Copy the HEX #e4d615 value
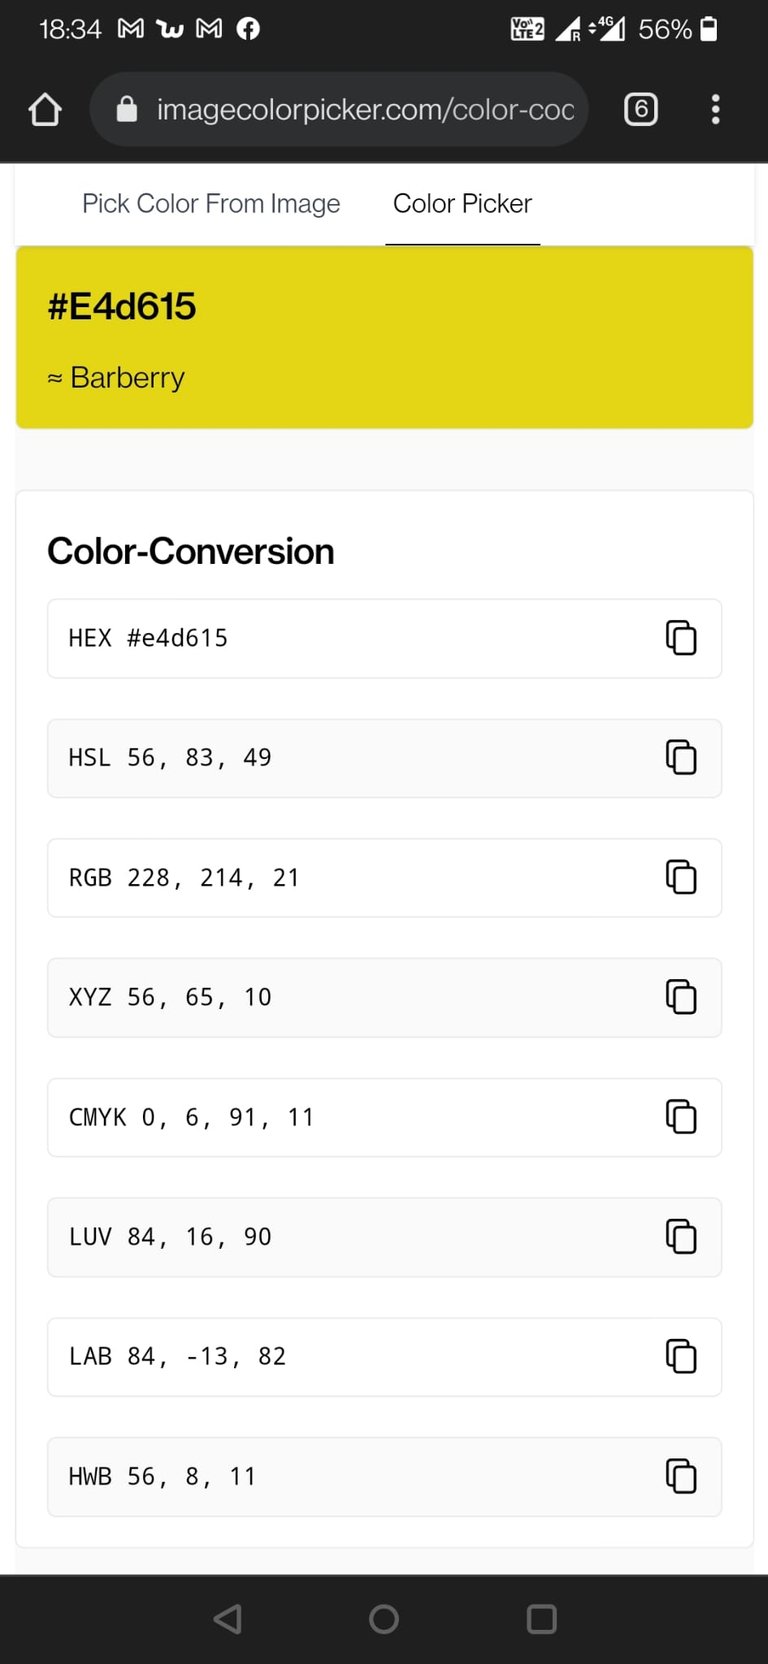768x1664 pixels. [x=681, y=638]
